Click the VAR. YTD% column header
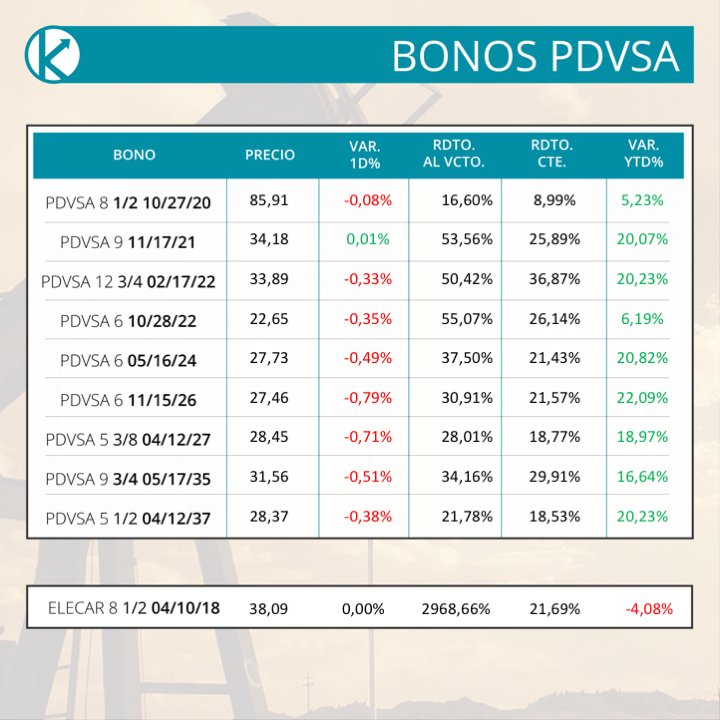Screen dimensions: 720x720 [645, 155]
